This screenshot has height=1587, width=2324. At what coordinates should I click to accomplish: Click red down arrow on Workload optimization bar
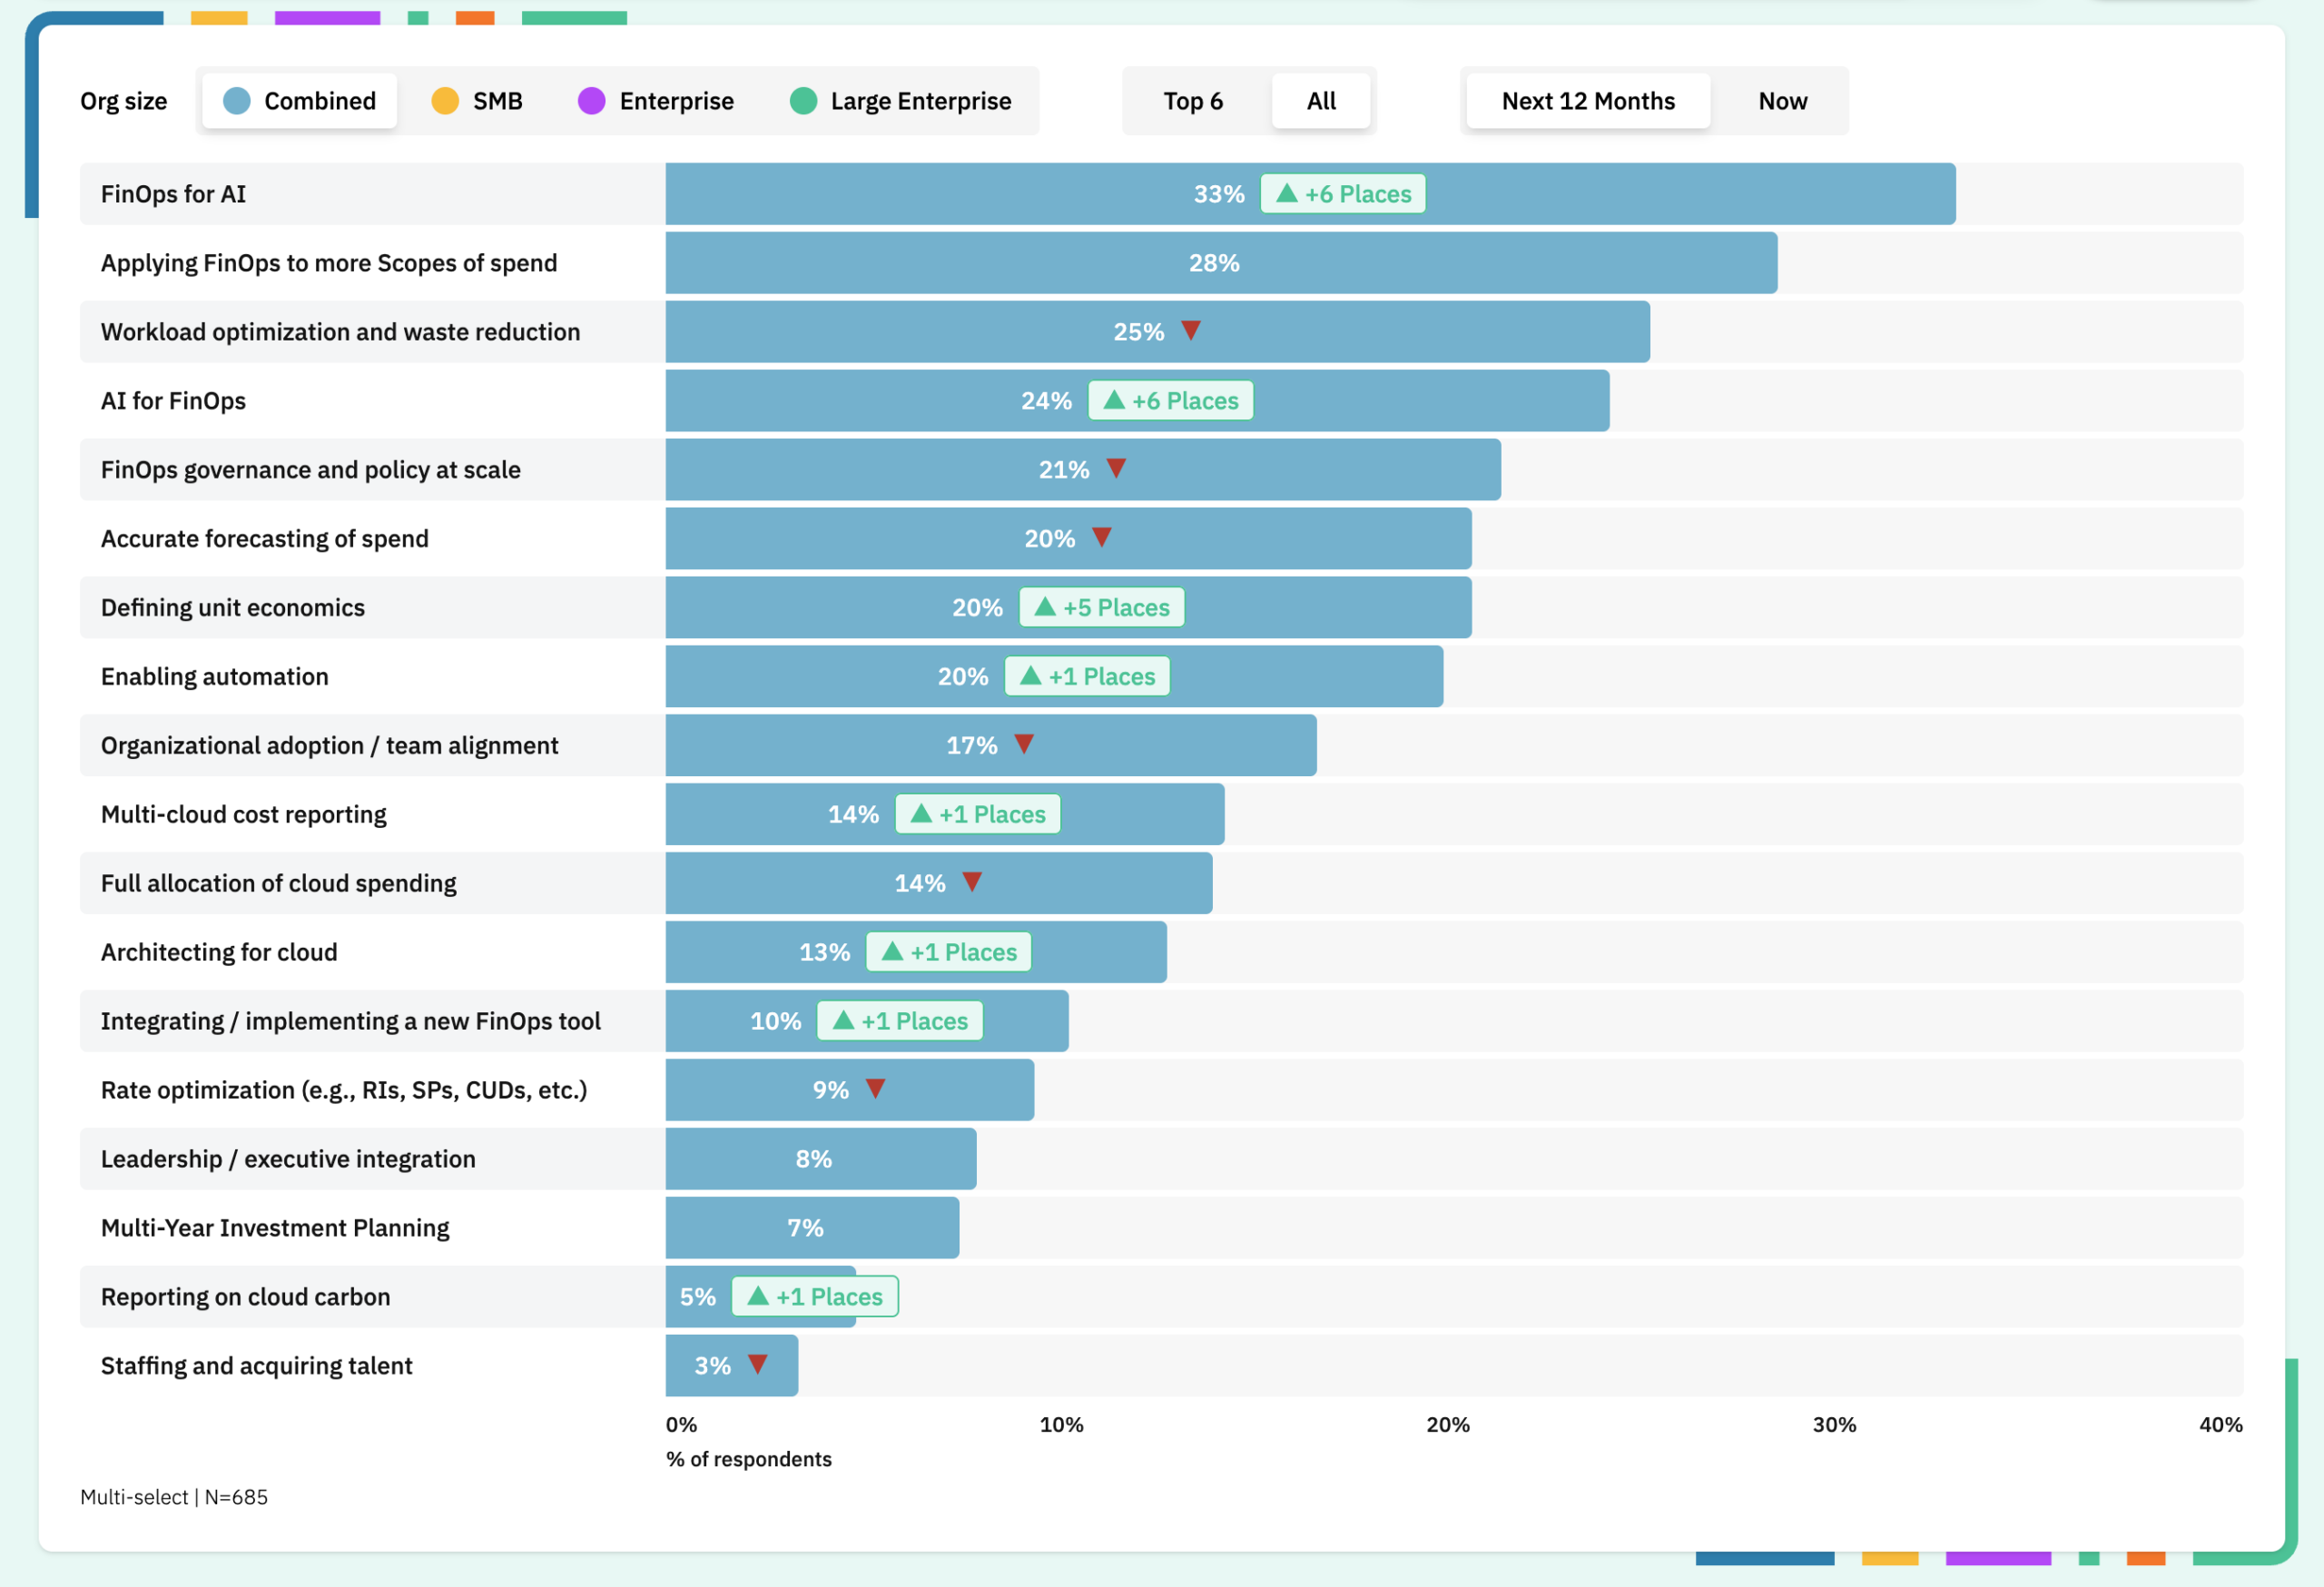(x=1190, y=330)
